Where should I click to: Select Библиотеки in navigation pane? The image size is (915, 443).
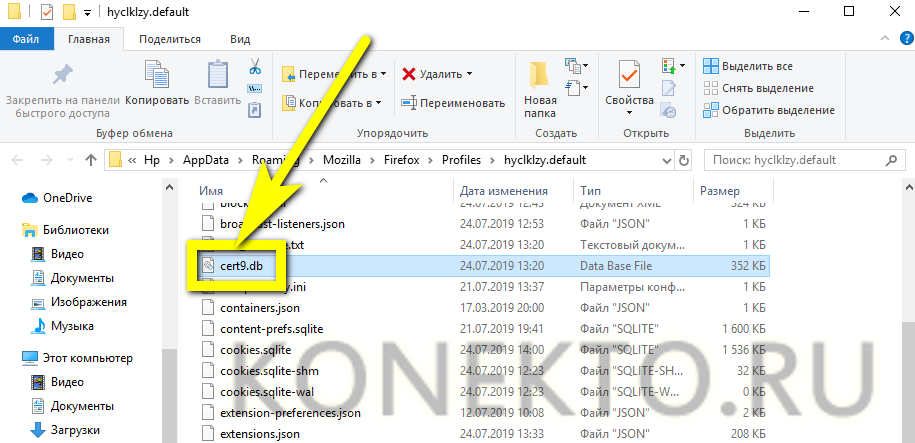65,230
